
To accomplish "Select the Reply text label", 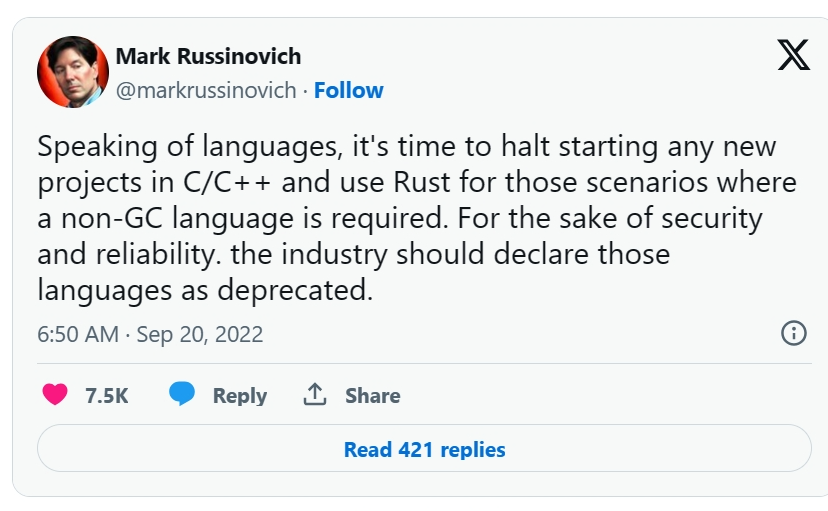I will [240, 395].
